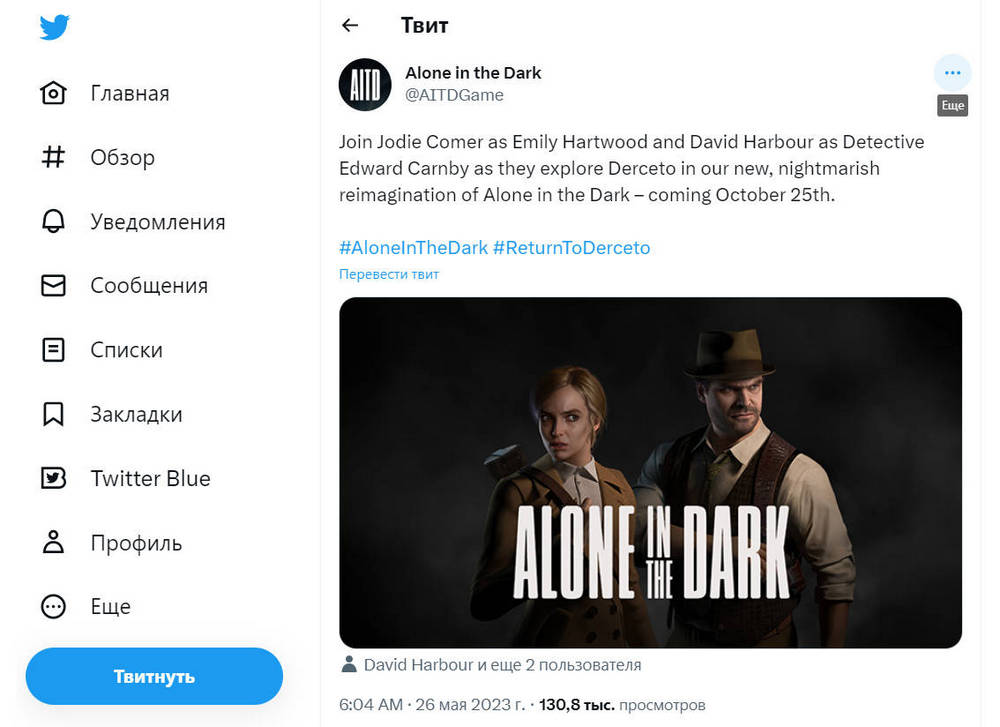Click the Twitter bird logo
Screen dimensions: 1000x727
[54, 27]
